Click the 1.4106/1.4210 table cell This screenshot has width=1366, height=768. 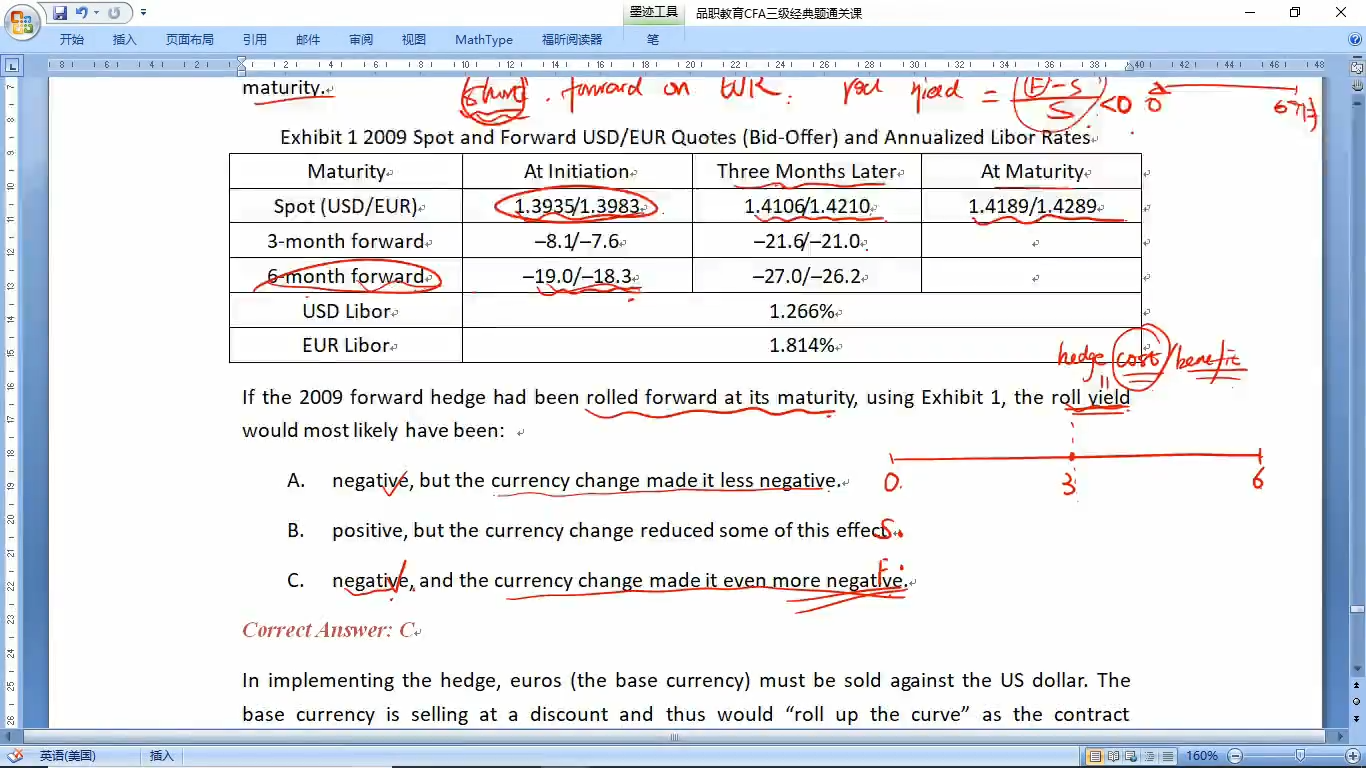[807, 207]
